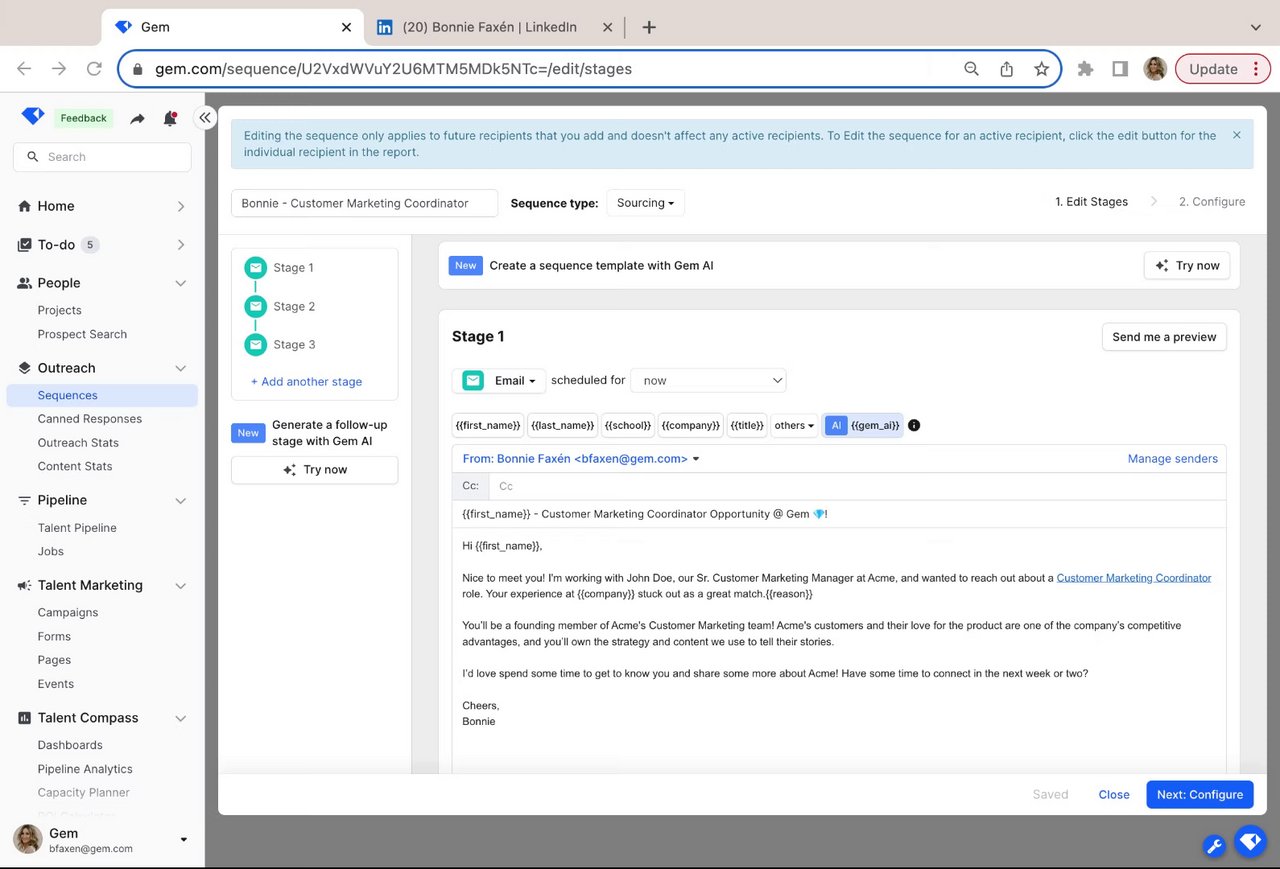
Task: Collapse the Talent Compass section
Action: (181, 718)
